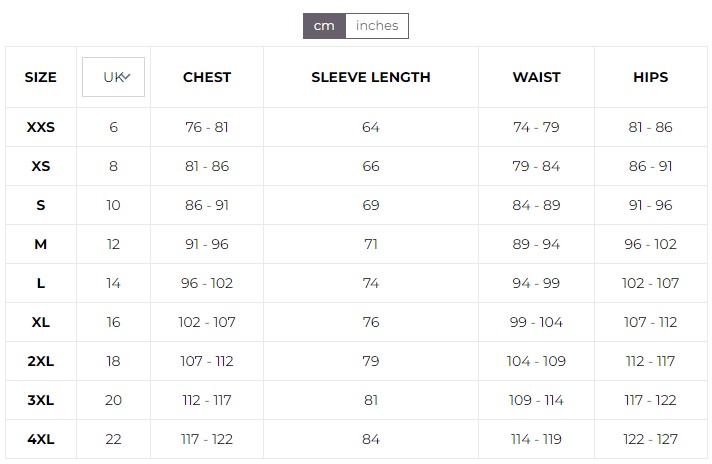
Task: Select the 2XL size row label
Action: coord(41,361)
